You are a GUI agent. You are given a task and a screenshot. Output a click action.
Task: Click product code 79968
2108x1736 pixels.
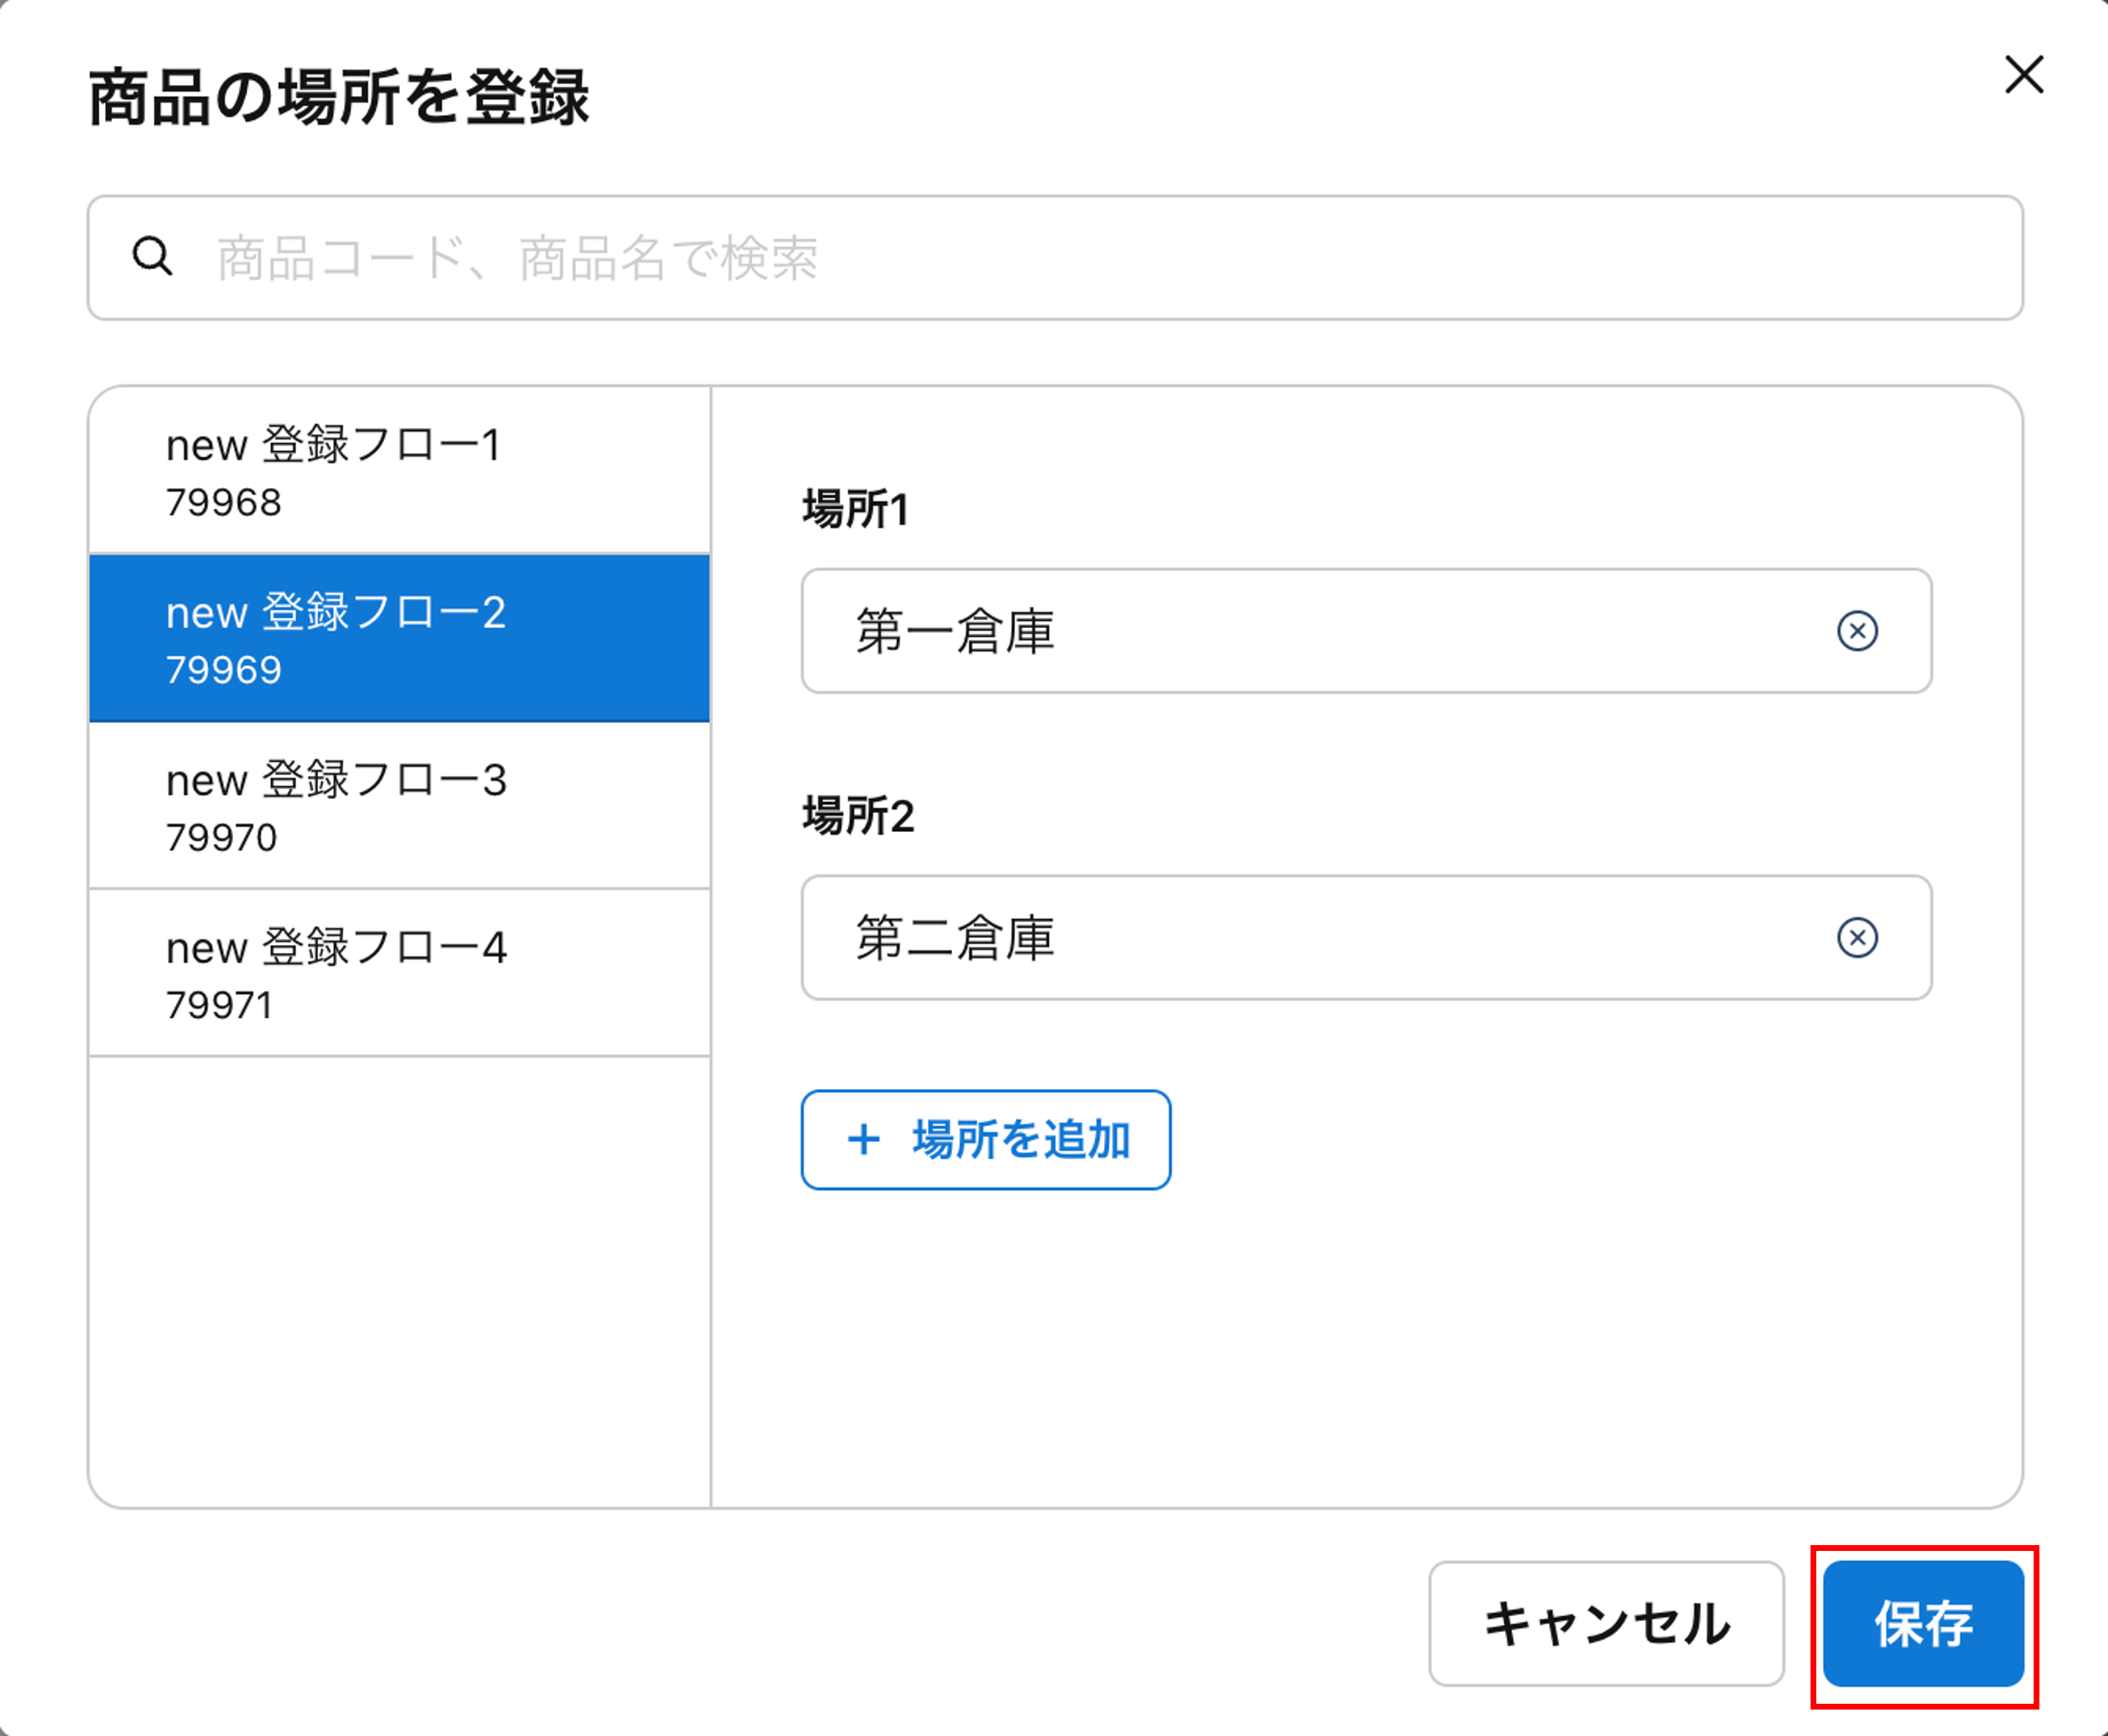(224, 502)
